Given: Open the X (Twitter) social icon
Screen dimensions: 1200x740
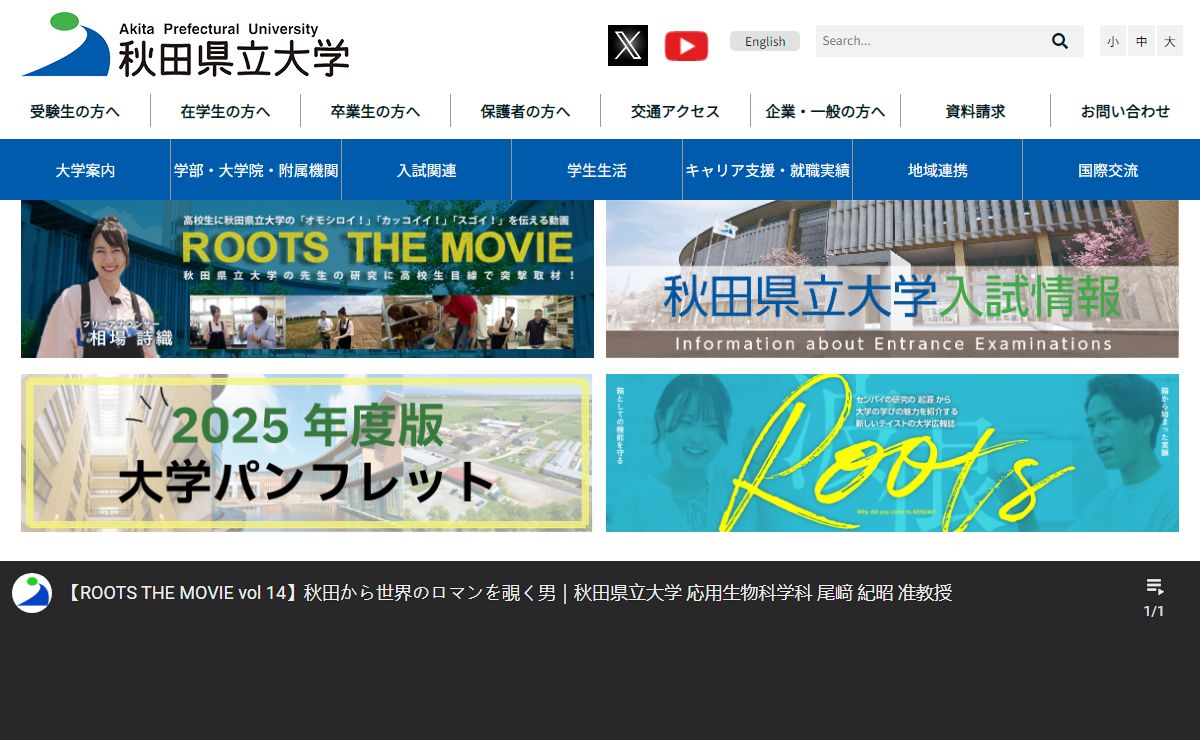Looking at the screenshot, I should click(628, 45).
